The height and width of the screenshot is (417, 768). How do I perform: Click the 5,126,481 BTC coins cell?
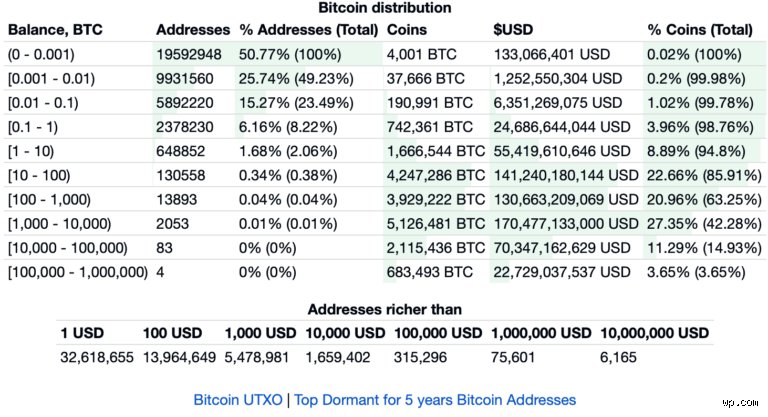pos(435,224)
